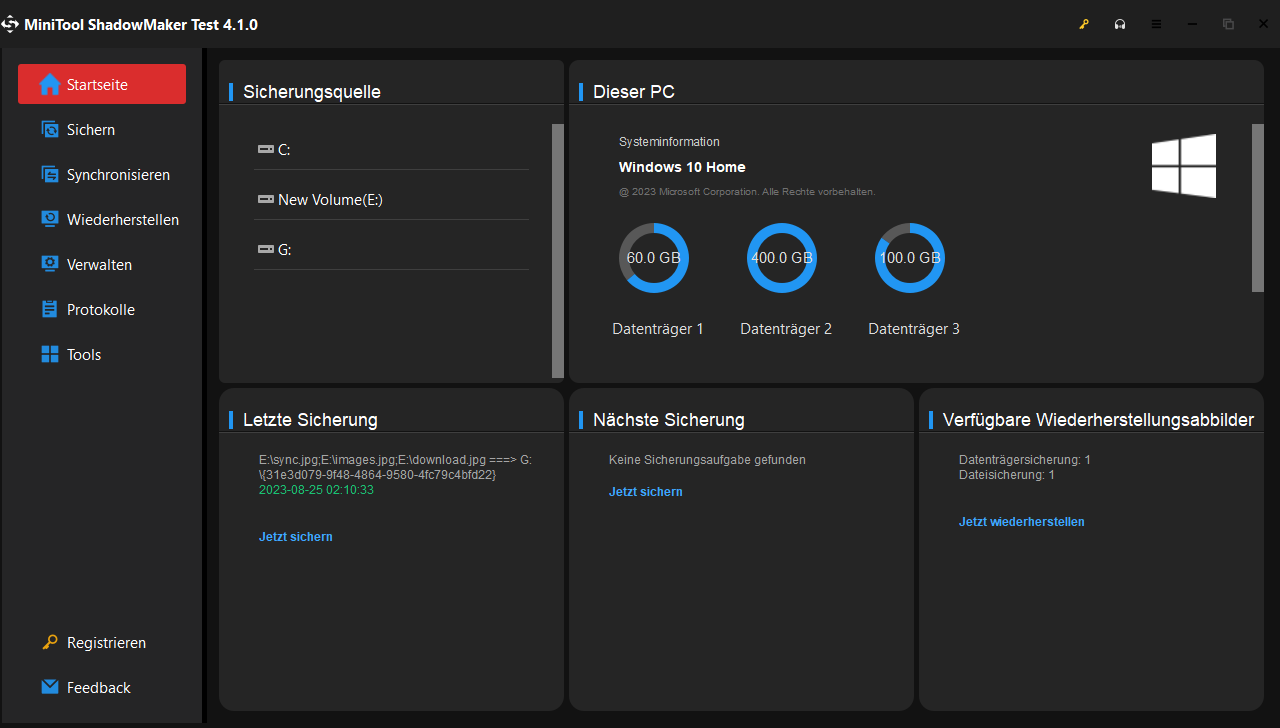Click the Feedback label
Image resolution: width=1280 pixels, height=728 pixels.
99,688
